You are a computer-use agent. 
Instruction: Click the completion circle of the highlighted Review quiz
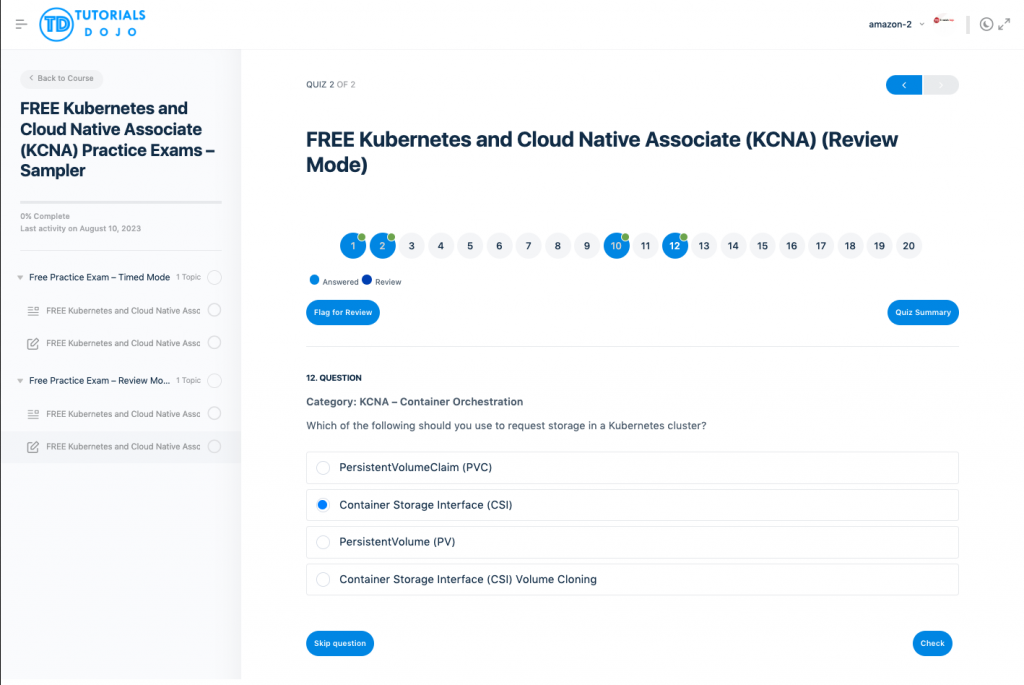tap(214, 447)
